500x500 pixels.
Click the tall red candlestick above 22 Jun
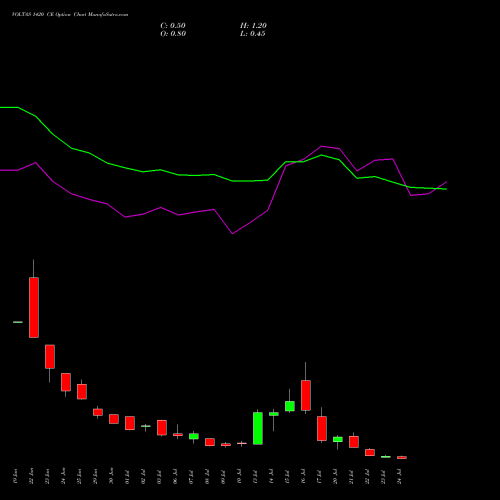(34, 307)
